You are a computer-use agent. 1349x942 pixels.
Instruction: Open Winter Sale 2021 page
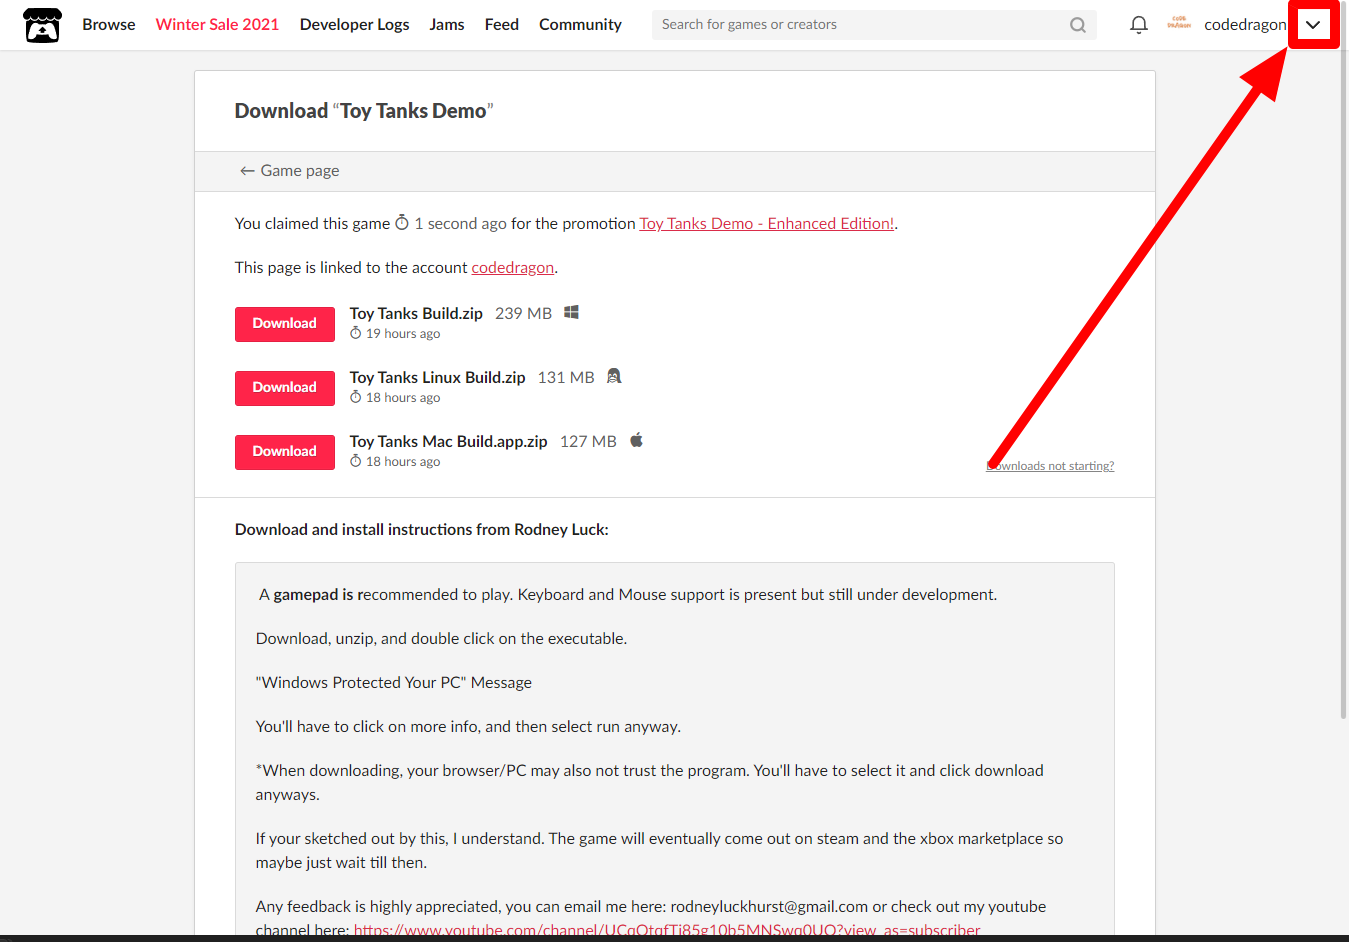coord(217,25)
